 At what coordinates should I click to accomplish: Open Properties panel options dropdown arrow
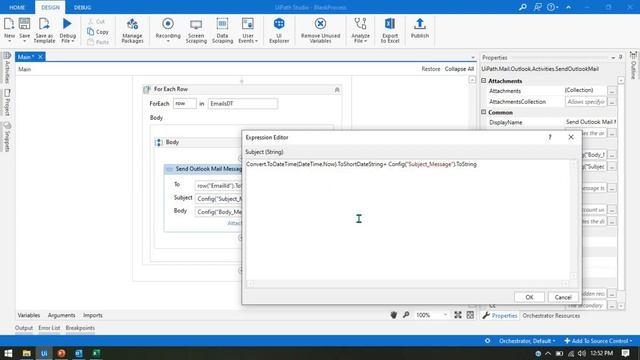pyautogui.click(x=613, y=58)
